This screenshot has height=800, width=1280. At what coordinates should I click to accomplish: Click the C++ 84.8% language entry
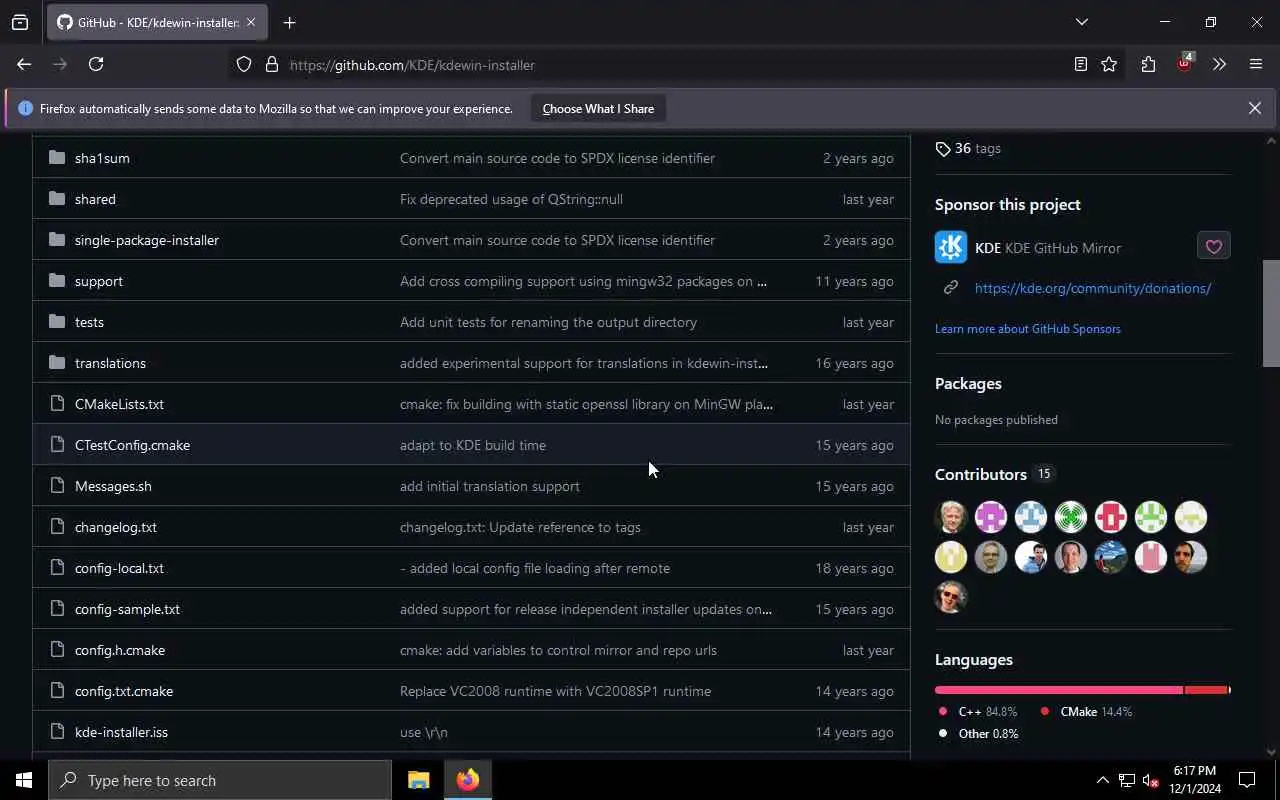(x=977, y=712)
